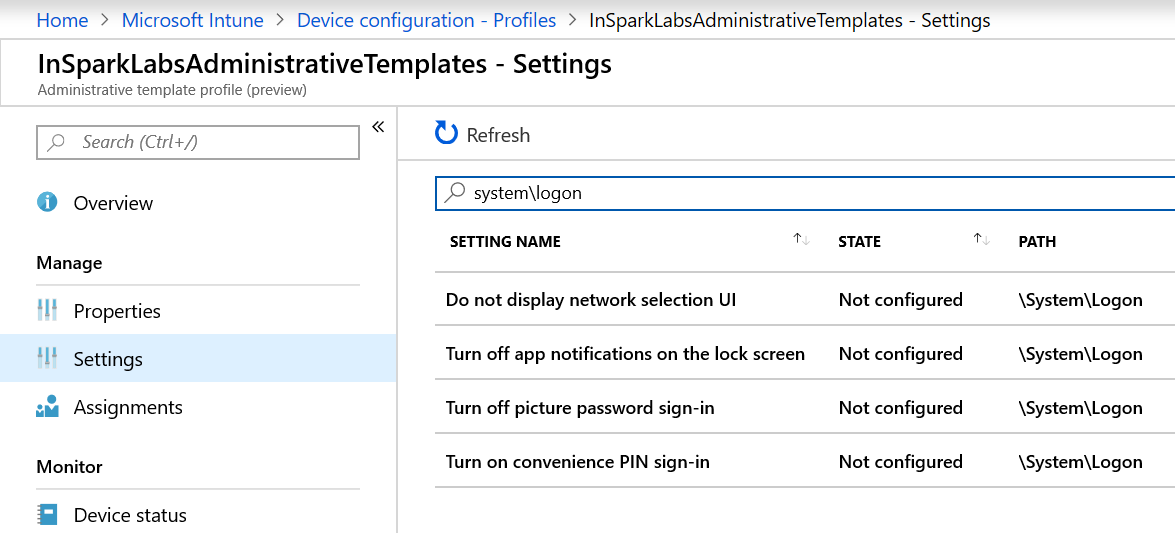Image resolution: width=1175 pixels, height=533 pixels.
Task: Click the Assignments people icon
Action: (x=47, y=407)
